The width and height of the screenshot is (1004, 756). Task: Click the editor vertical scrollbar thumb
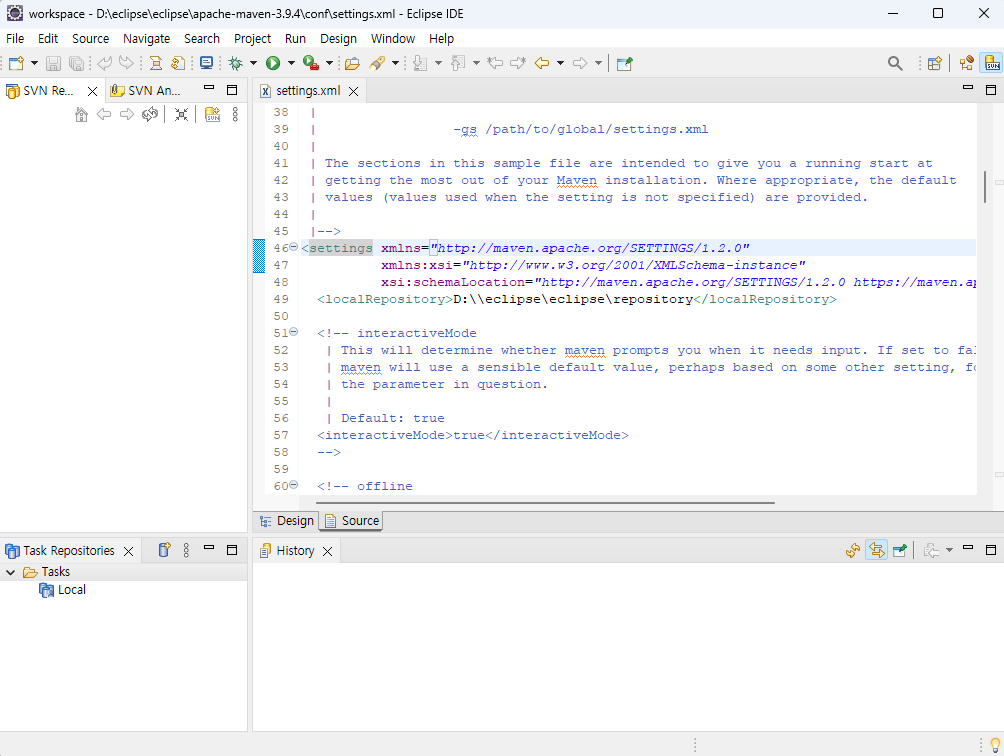[x=985, y=187]
